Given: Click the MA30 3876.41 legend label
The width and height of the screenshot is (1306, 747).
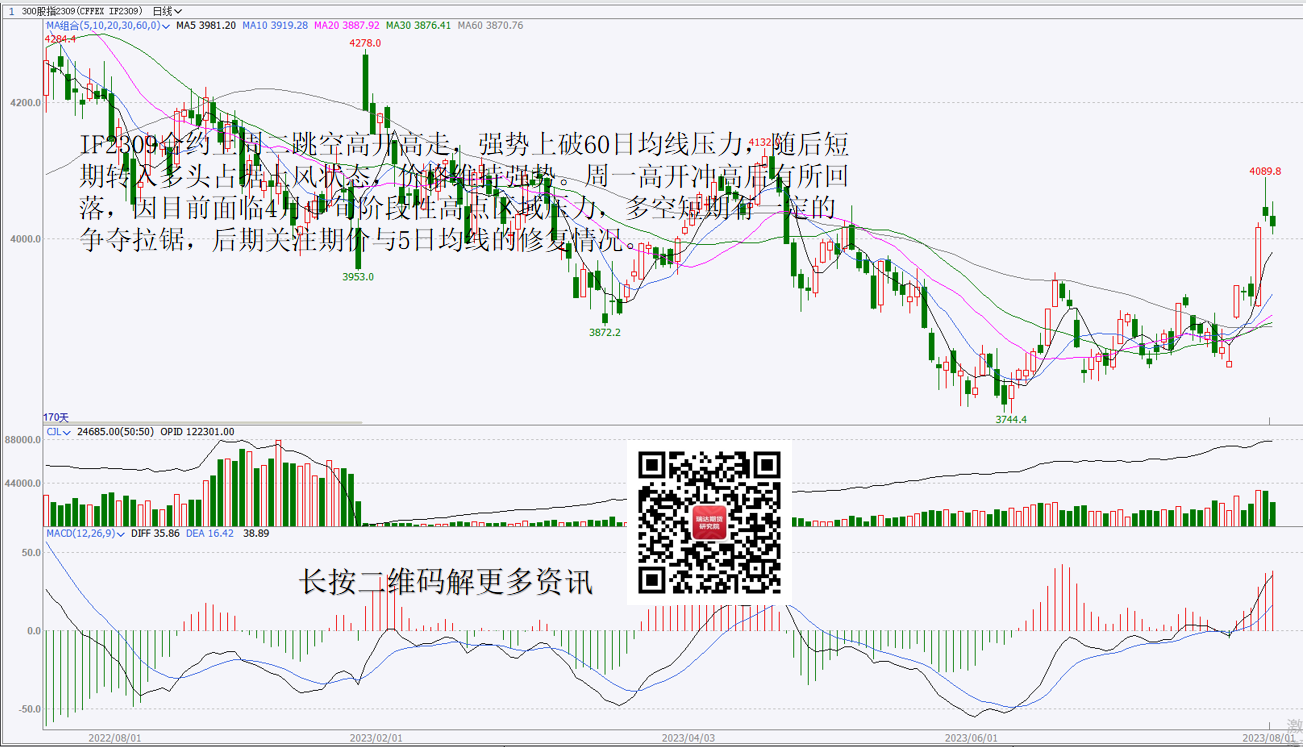Looking at the screenshot, I should [x=418, y=26].
